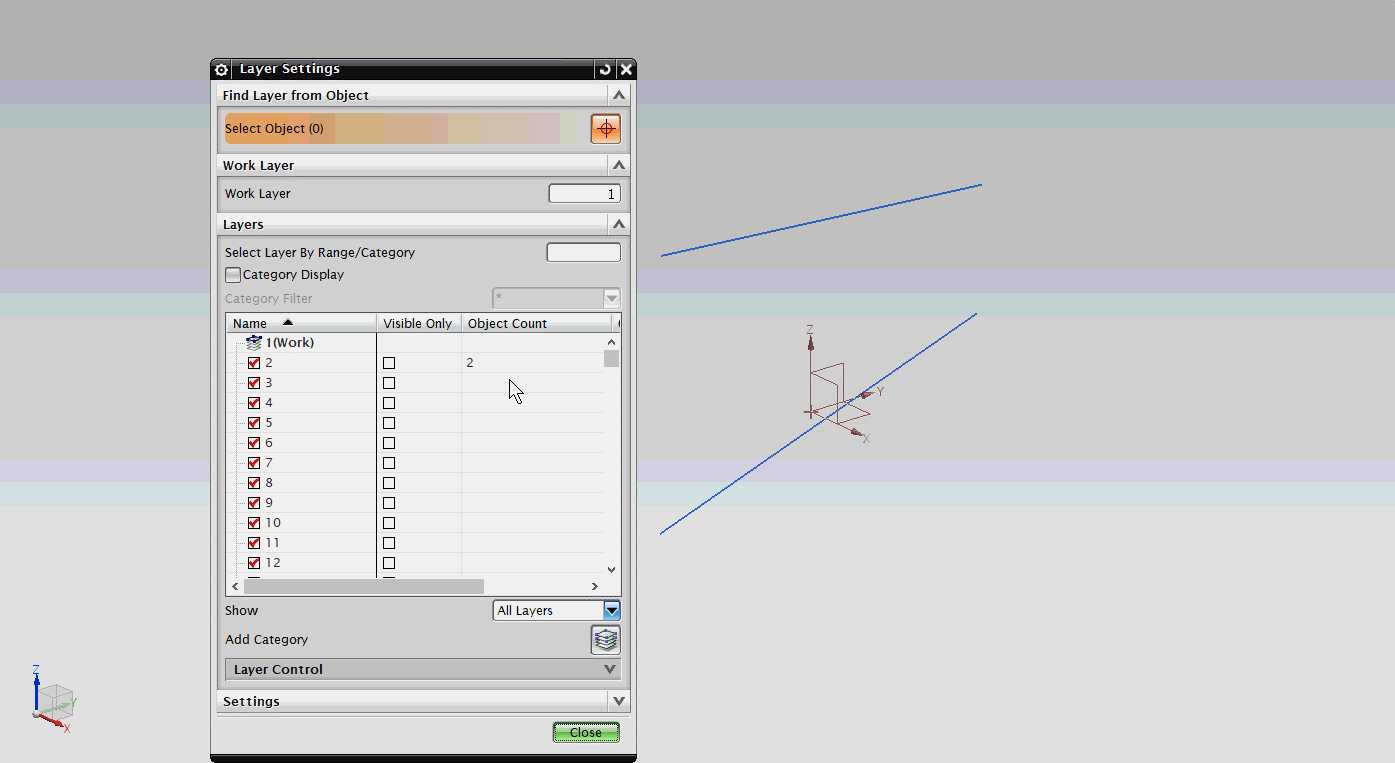Click the Add Category layers icon
1395x763 pixels.
[605, 640]
